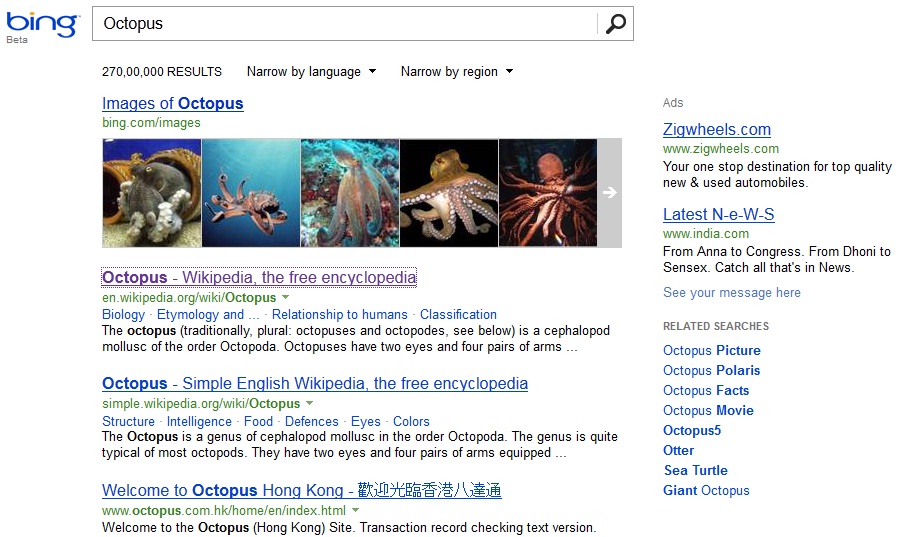Image resolution: width=910 pixels, height=537 pixels.
Task: Click the Bing logo
Action: (x=42, y=27)
